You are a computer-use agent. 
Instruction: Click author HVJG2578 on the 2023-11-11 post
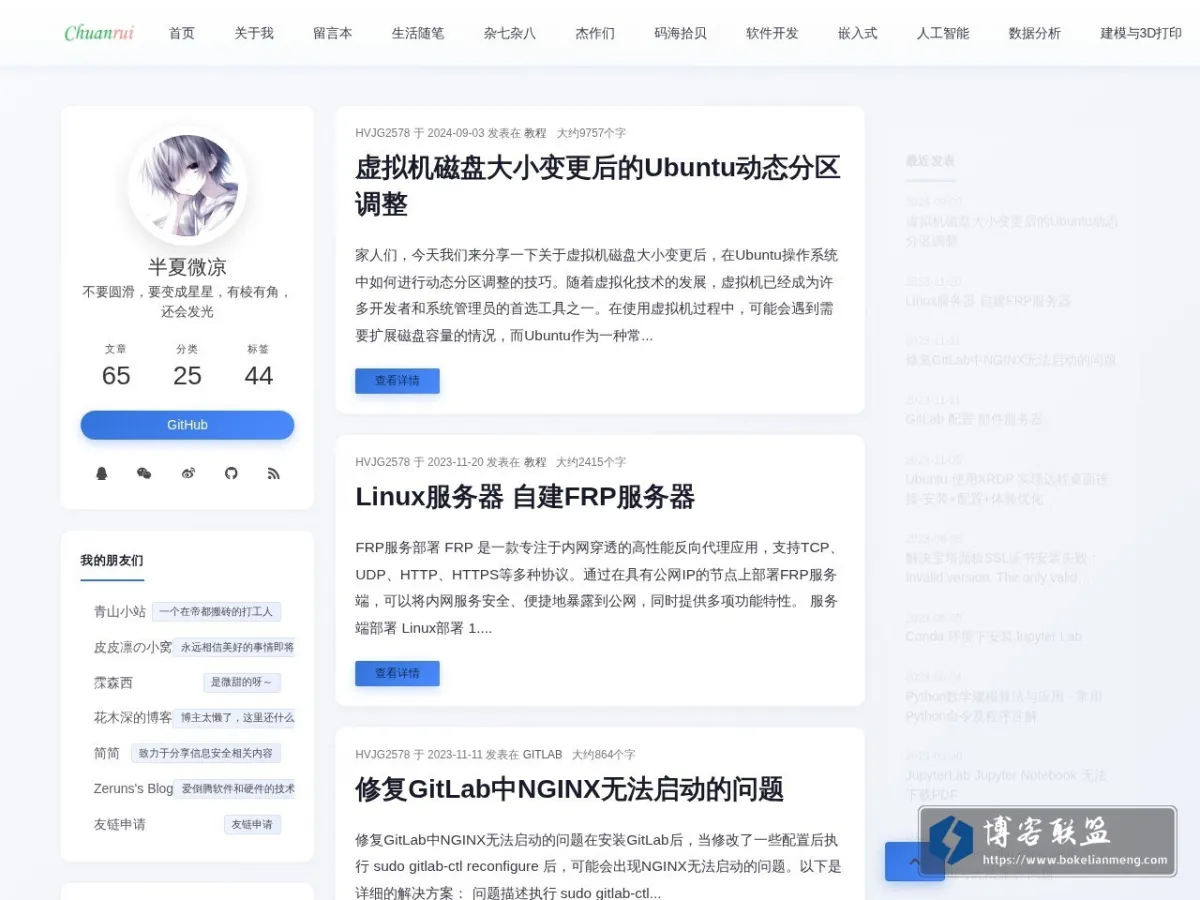[383, 755]
